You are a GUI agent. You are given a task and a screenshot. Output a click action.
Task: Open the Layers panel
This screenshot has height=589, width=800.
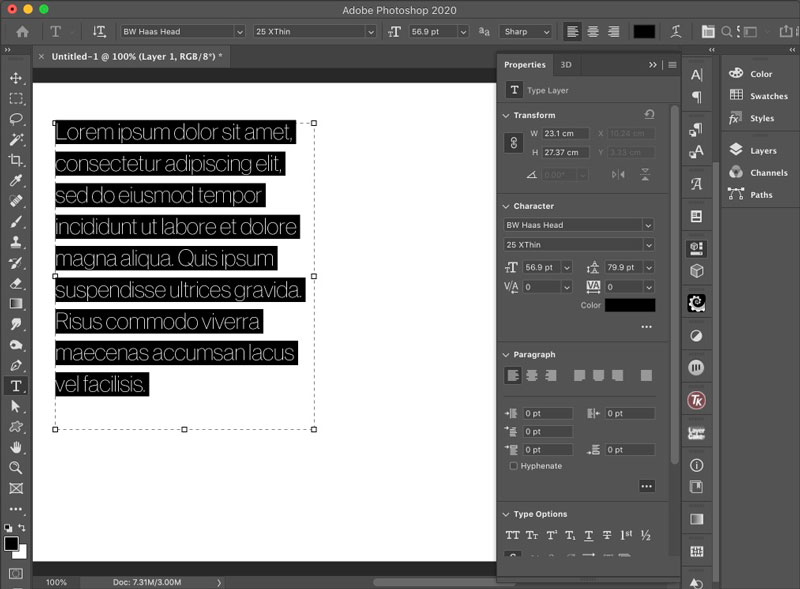point(763,151)
